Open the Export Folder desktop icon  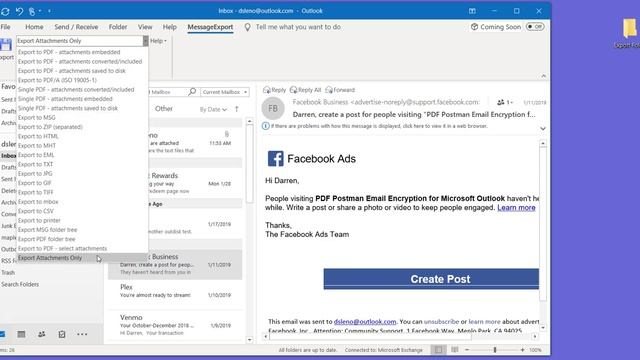[629, 33]
